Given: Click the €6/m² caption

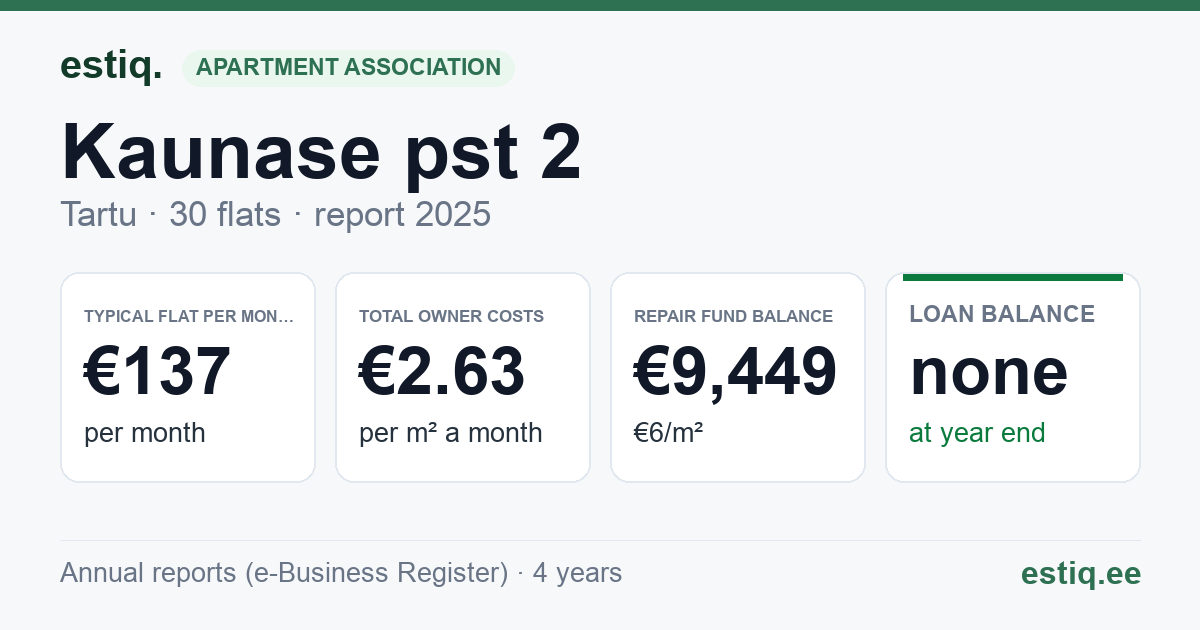Looking at the screenshot, I should (668, 433).
